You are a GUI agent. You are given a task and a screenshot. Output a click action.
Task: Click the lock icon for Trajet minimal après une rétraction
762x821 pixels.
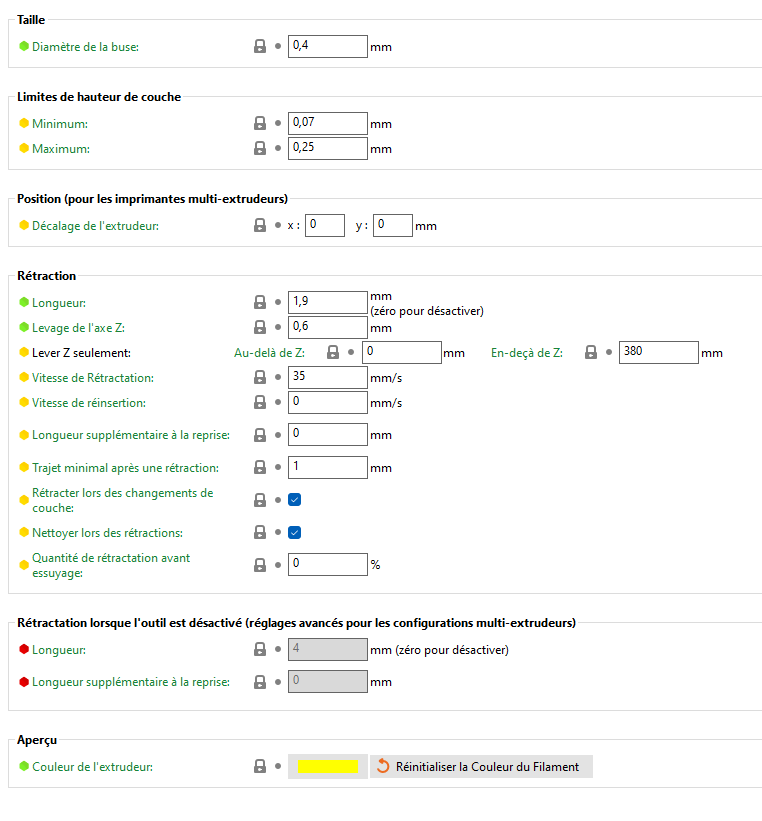point(260,468)
